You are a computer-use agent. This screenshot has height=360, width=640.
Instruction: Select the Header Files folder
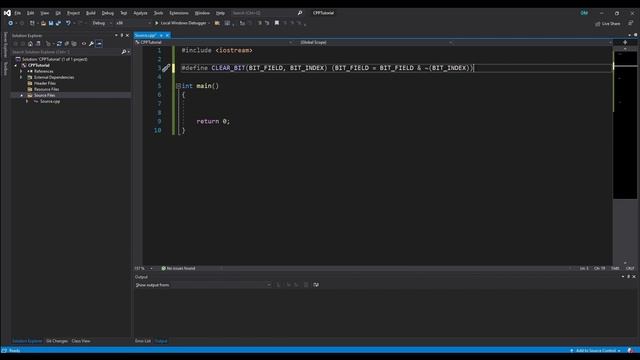point(44,83)
